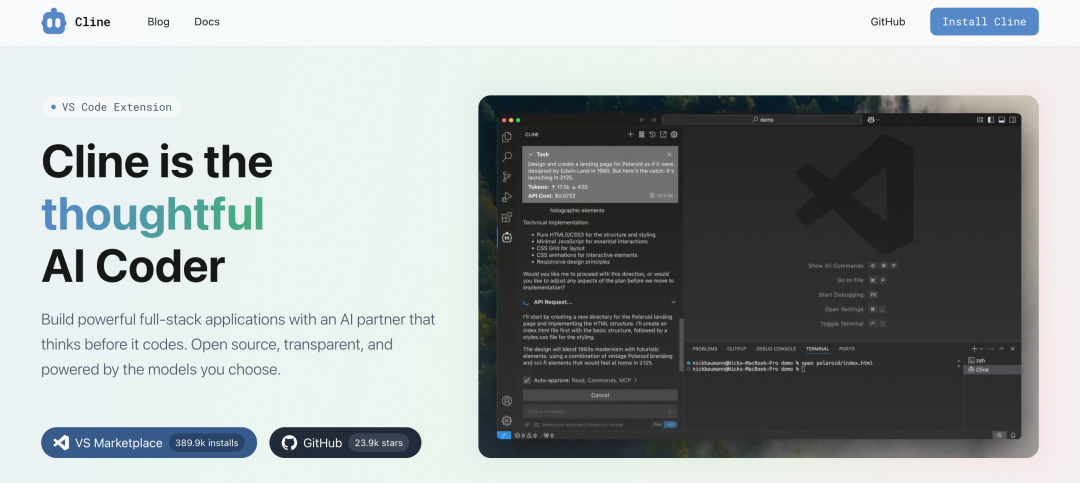The height and width of the screenshot is (483, 1080).
Task: Close the terminal panel
Action: pyautogui.click(x=1012, y=349)
